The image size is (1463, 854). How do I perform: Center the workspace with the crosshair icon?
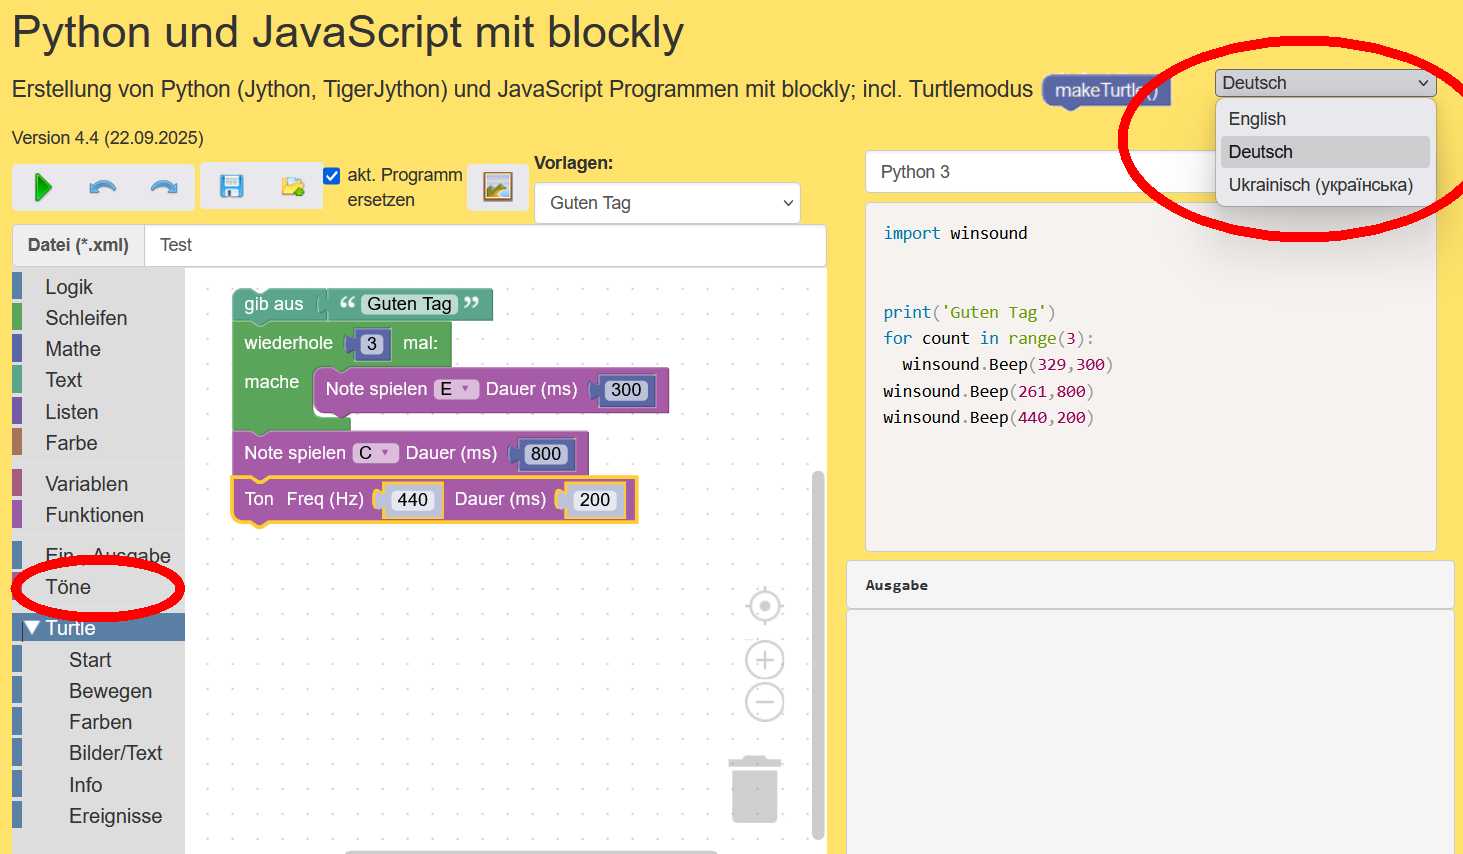(x=764, y=606)
